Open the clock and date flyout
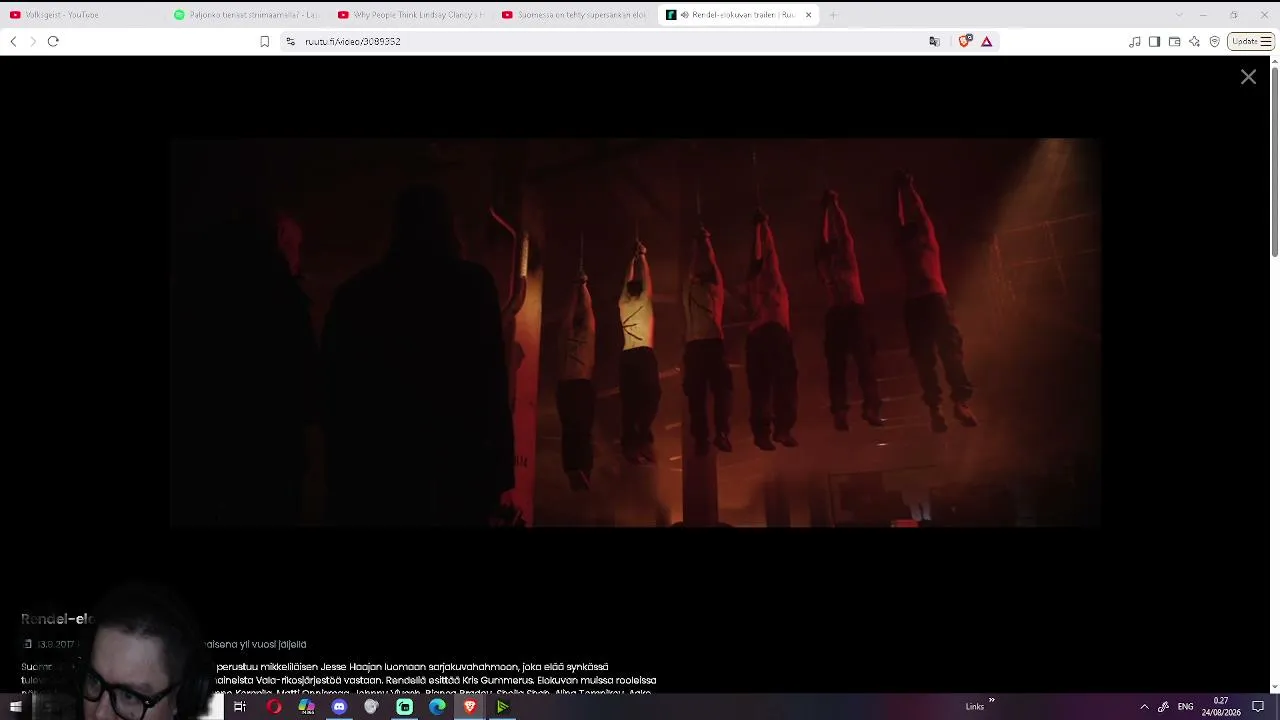 (1221, 707)
